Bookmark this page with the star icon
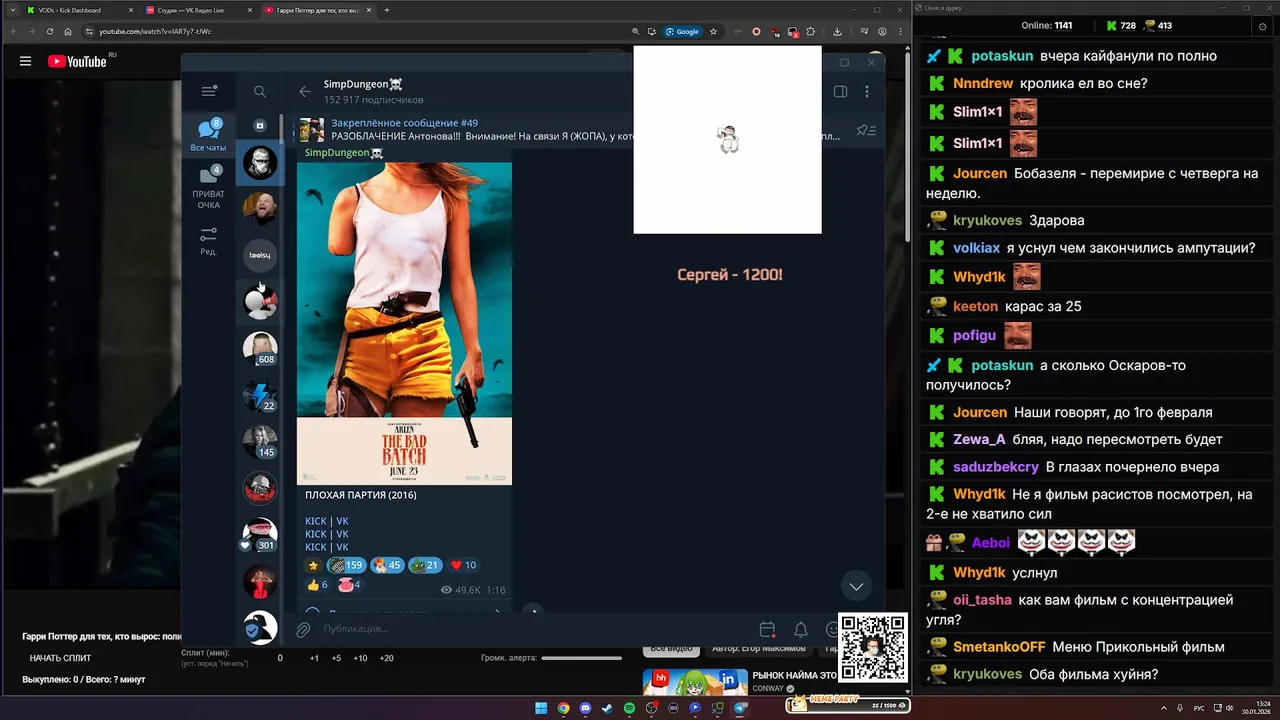Screen dimensions: 1280x720 [713, 31]
